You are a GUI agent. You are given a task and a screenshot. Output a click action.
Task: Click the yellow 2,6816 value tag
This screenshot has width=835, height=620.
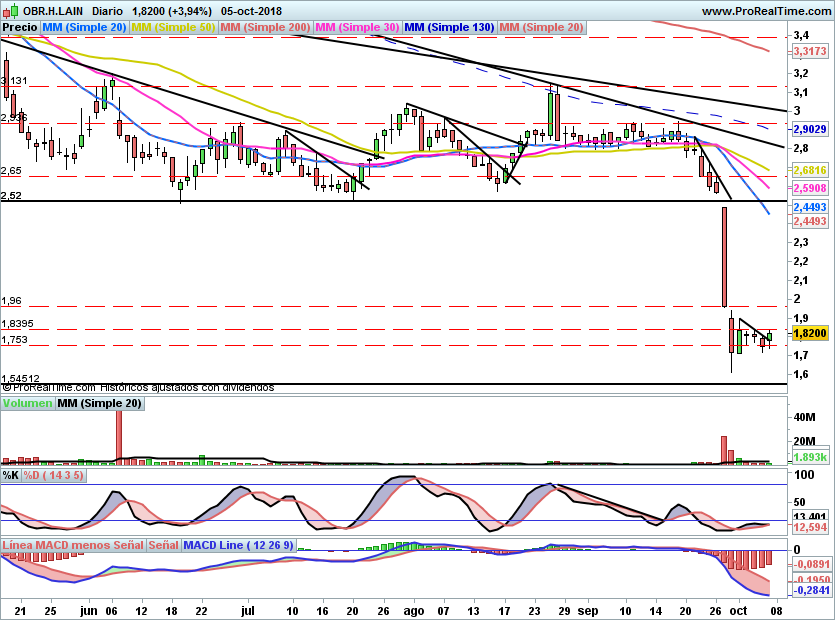click(x=810, y=170)
